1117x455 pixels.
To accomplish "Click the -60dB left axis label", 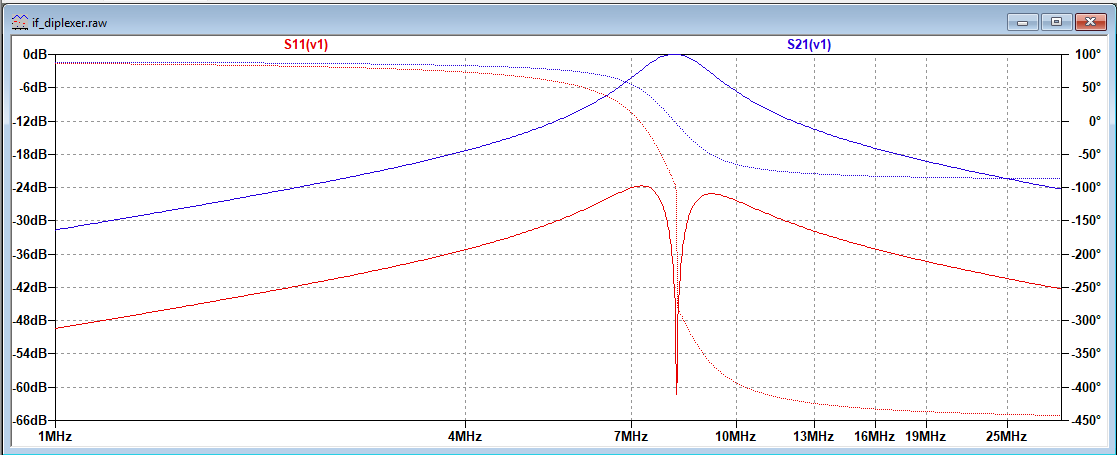I will pos(30,387).
